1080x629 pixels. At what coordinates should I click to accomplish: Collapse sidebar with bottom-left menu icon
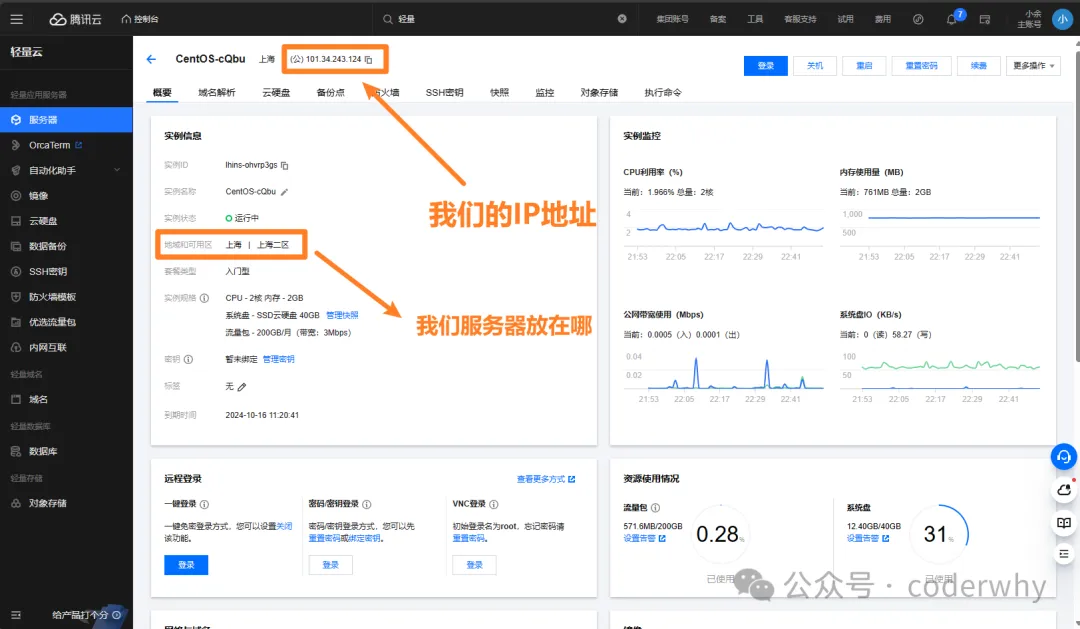pos(16,615)
